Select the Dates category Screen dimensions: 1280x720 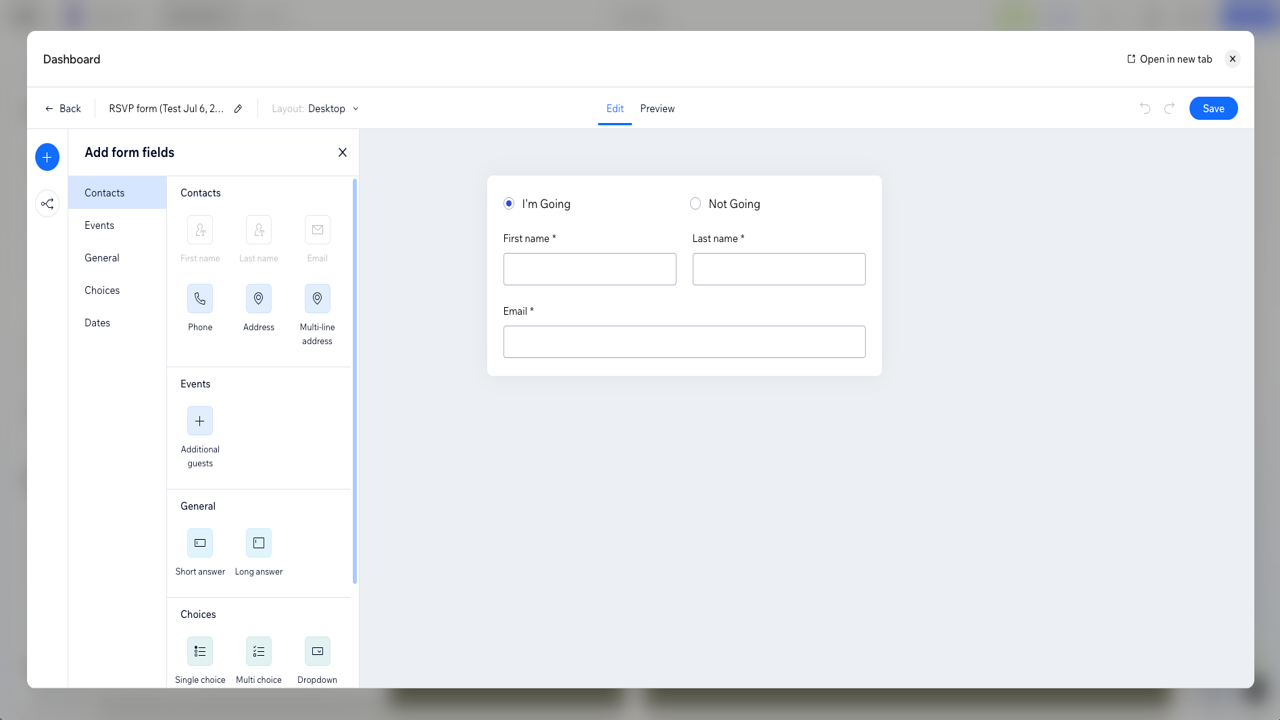[x=117, y=323]
